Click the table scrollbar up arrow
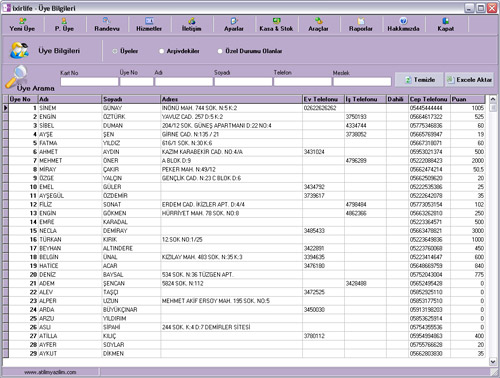This screenshot has height=378, width=500. (x=493, y=99)
